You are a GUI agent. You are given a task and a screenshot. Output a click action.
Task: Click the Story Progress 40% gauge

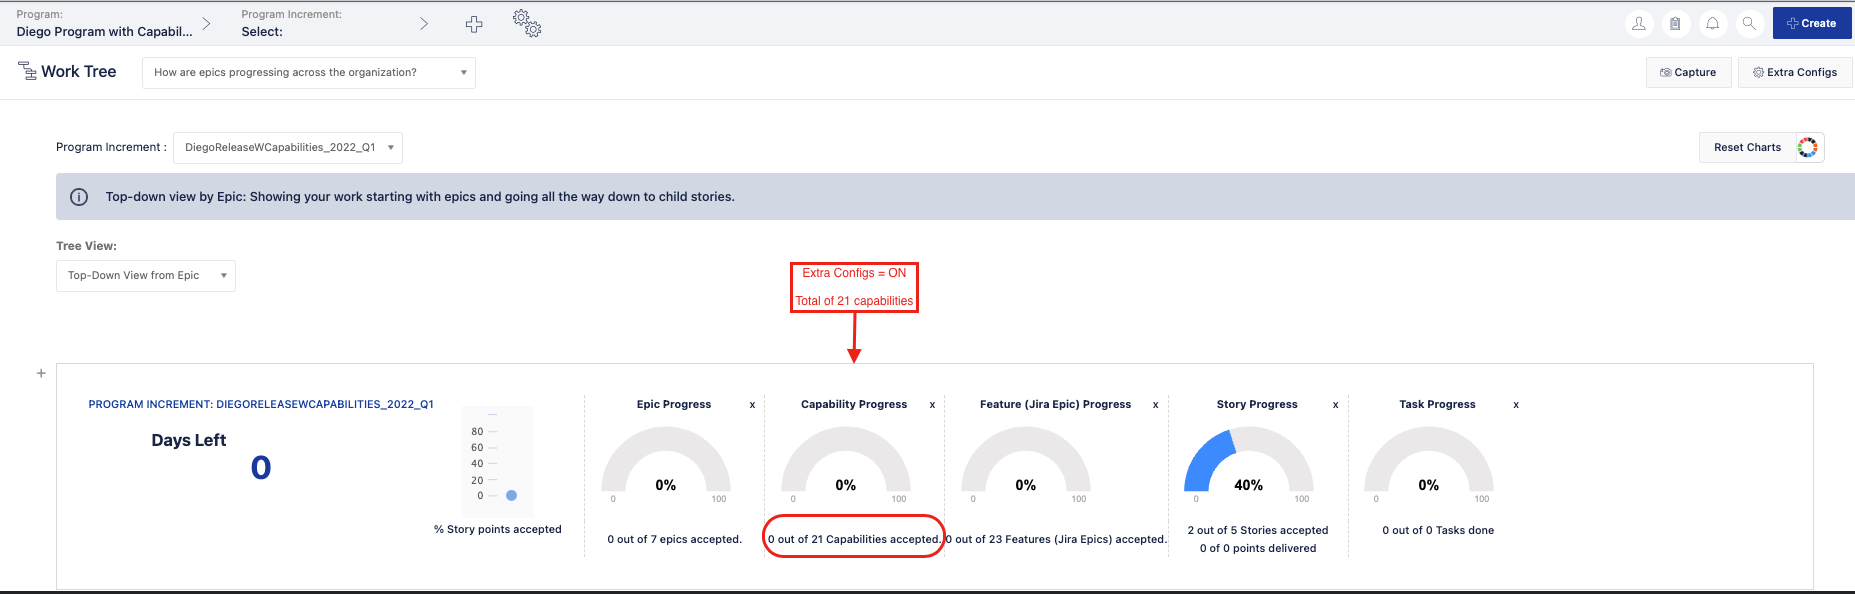1249,460
